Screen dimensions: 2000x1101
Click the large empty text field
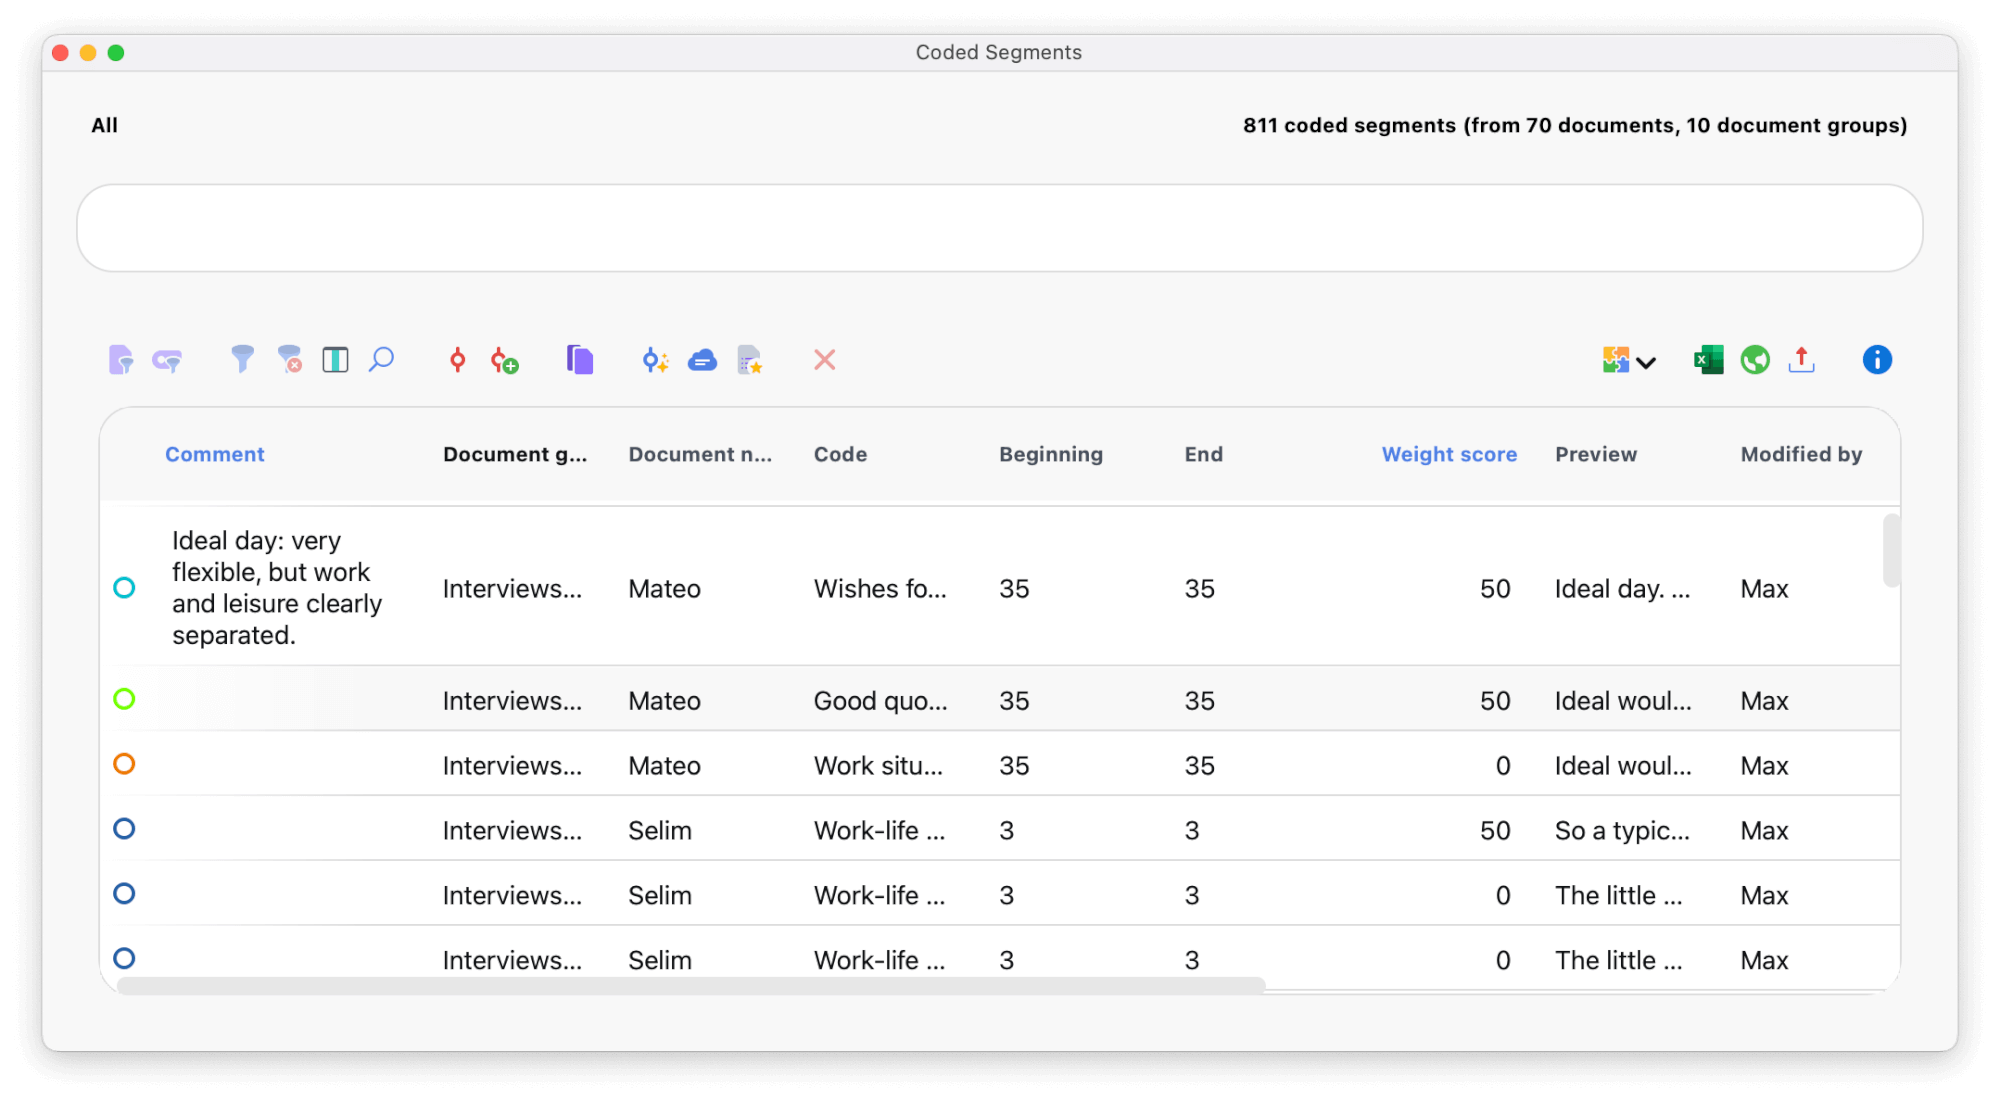[x=999, y=228]
